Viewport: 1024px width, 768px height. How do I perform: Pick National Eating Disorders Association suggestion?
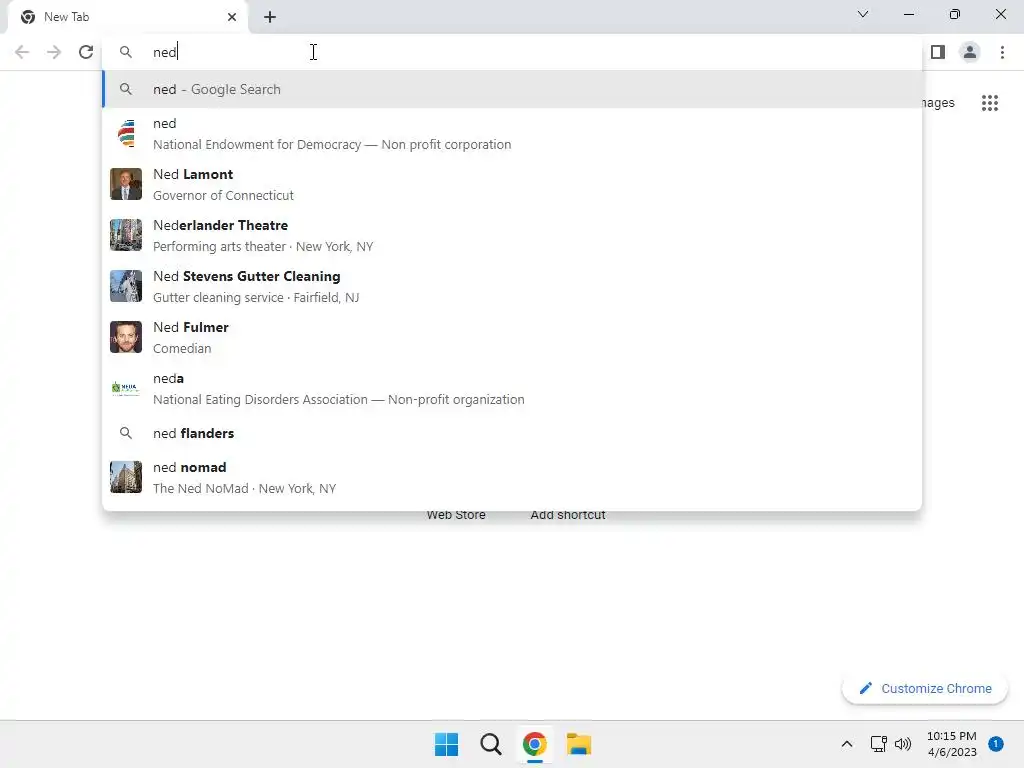point(512,389)
